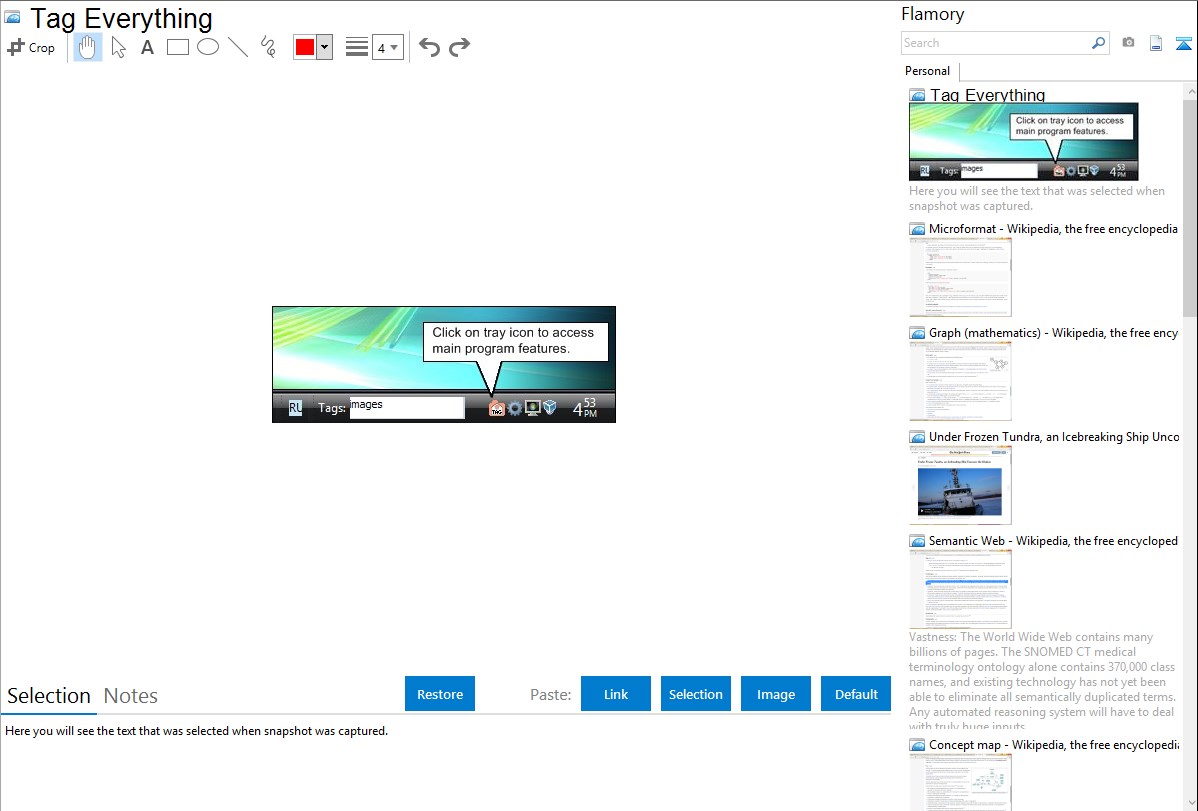Open the Selection tab
This screenshot has height=811, width=1198.
(49, 696)
